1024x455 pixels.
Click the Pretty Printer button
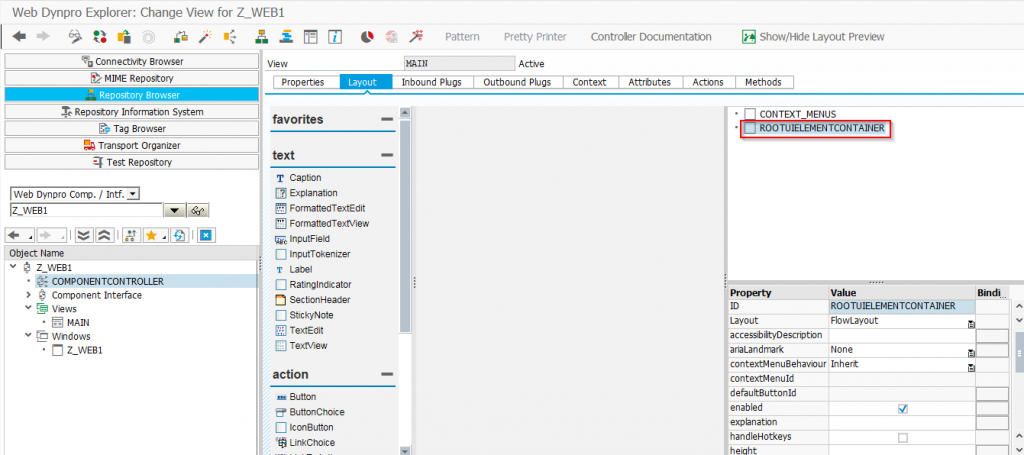[x=535, y=37]
